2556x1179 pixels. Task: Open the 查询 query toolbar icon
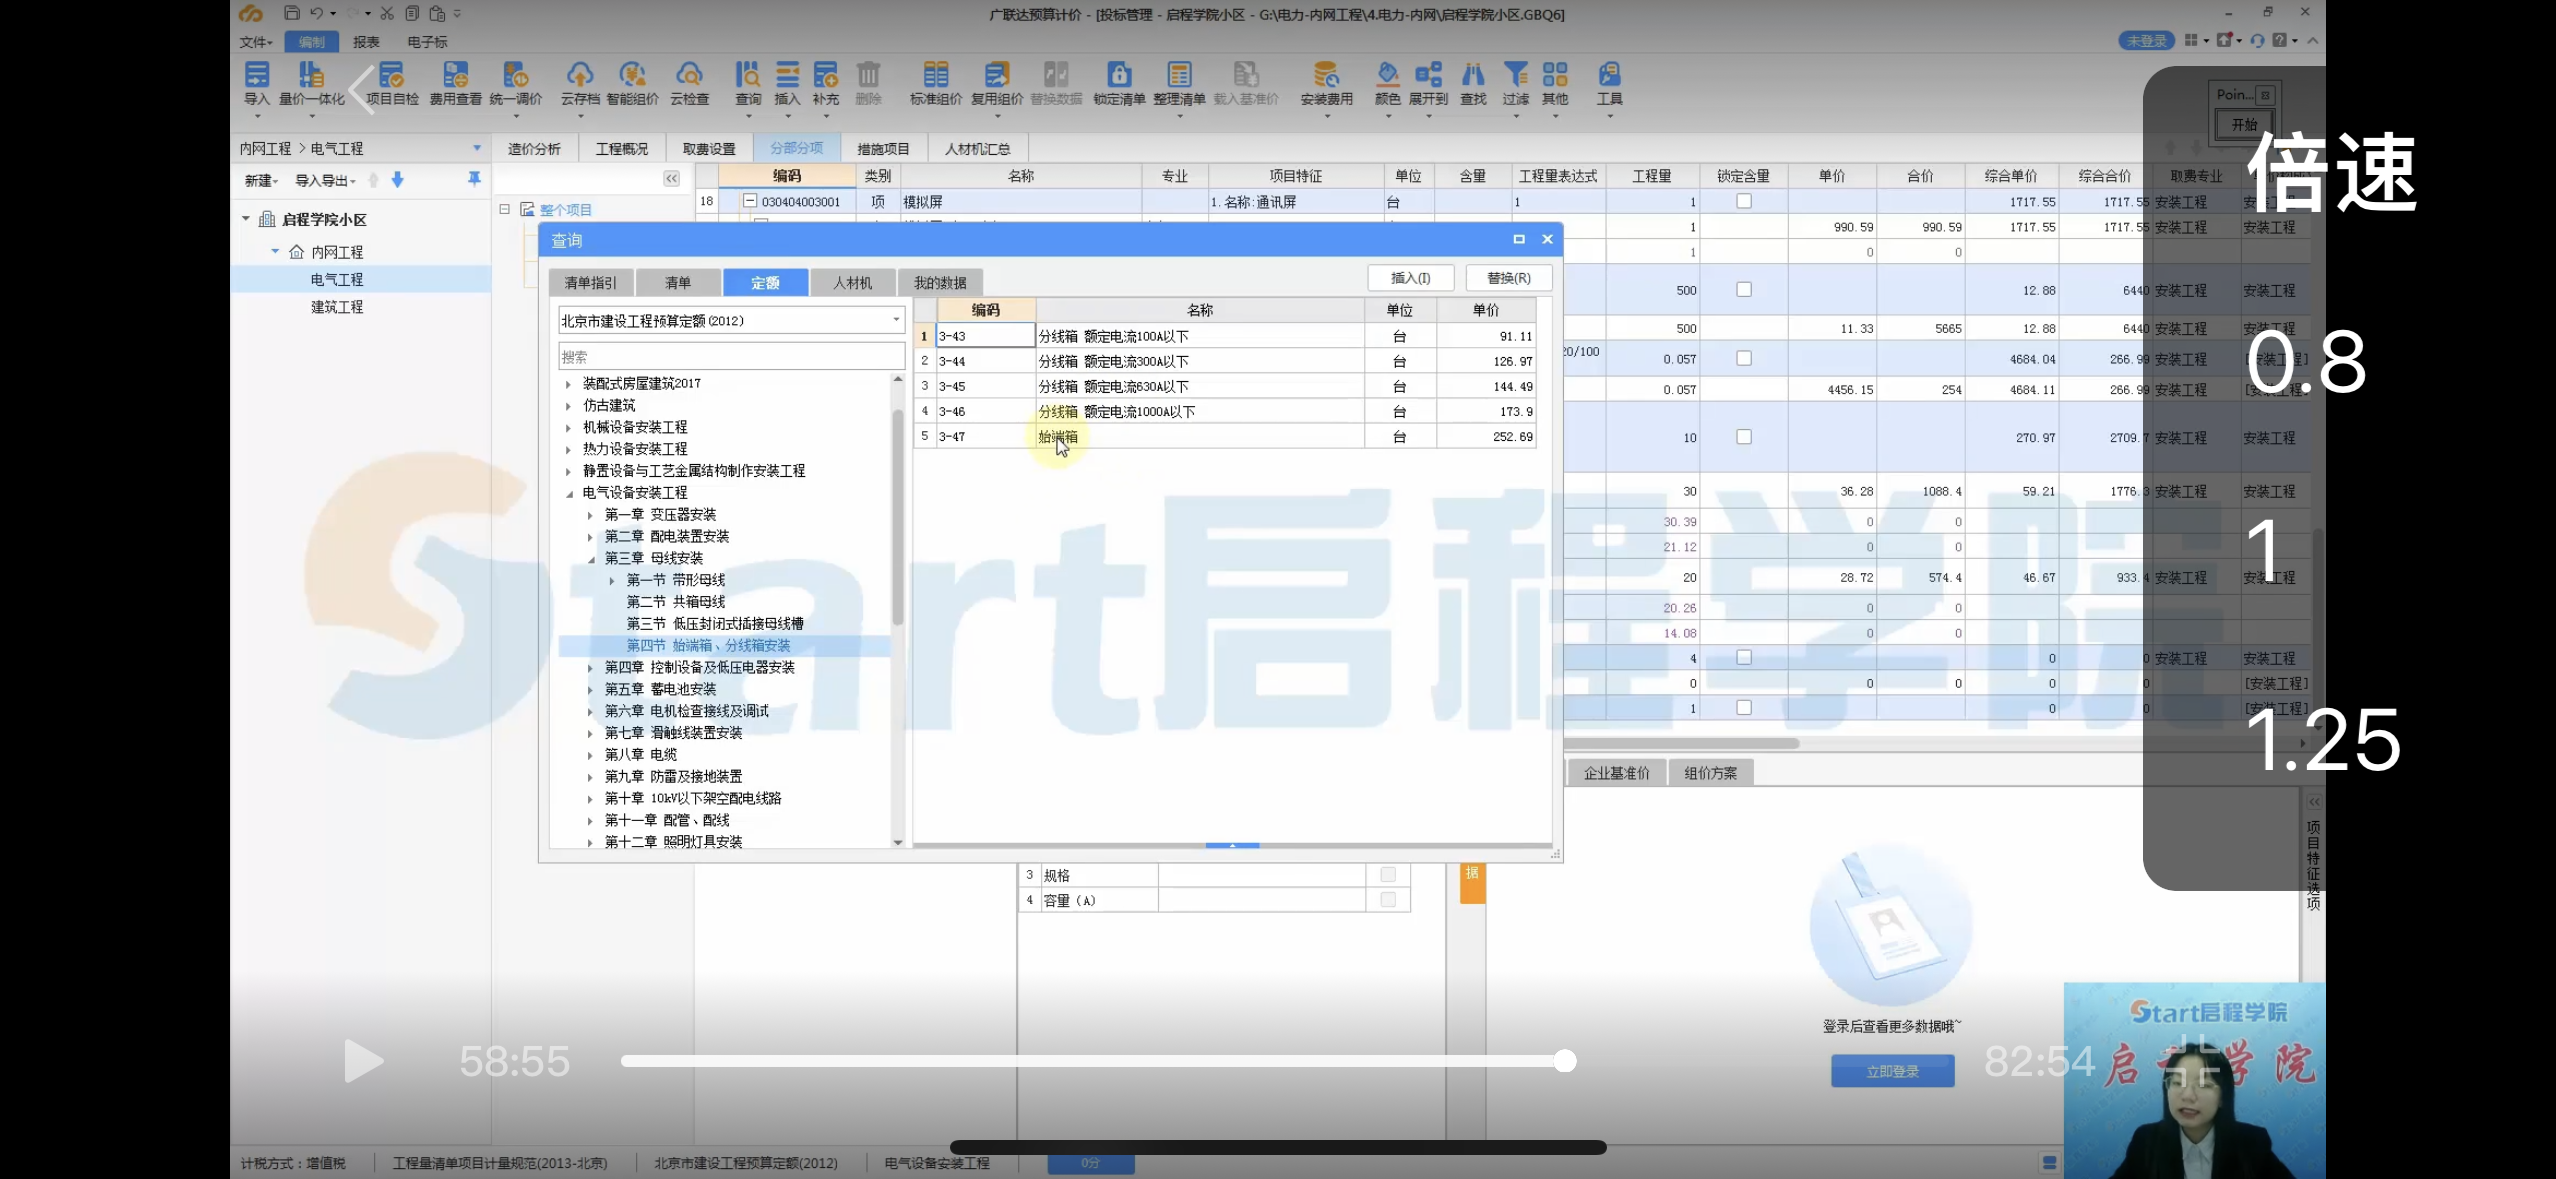tap(748, 83)
